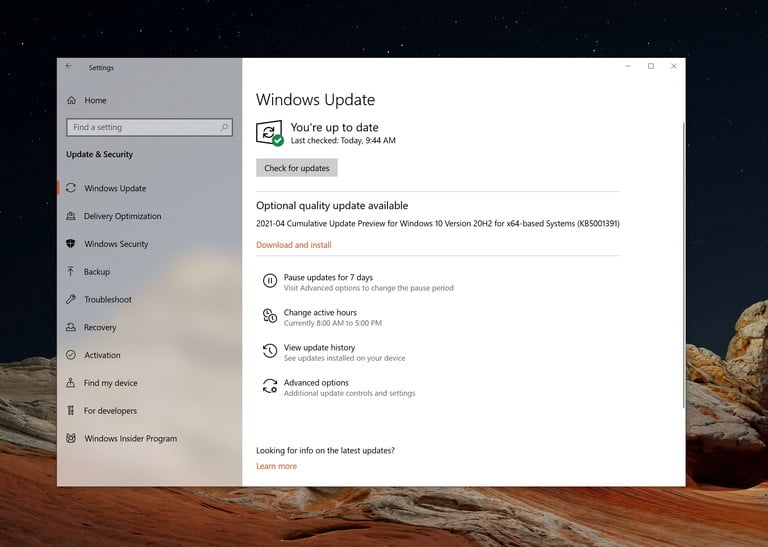Click the back arrow in Settings title bar
Image resolution: width=768 pixels, height=547 pixels.
(69, 66)
